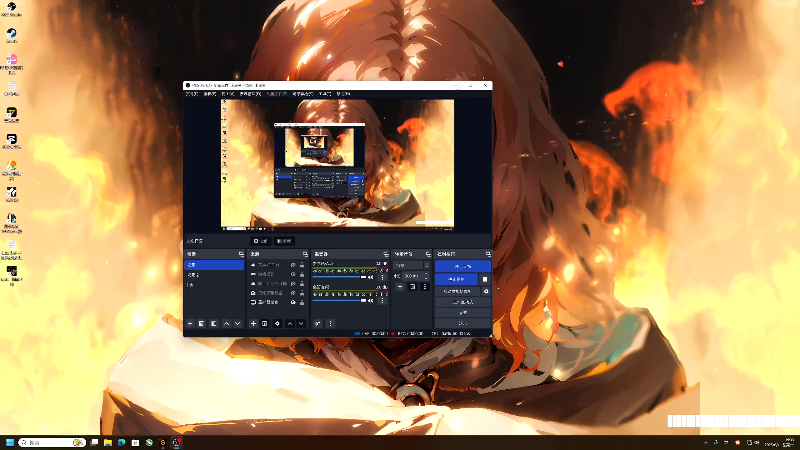The height and width of the screenshot is (450, 800).
Task: Toggle visibility eye of the second source
Action: 293,274
